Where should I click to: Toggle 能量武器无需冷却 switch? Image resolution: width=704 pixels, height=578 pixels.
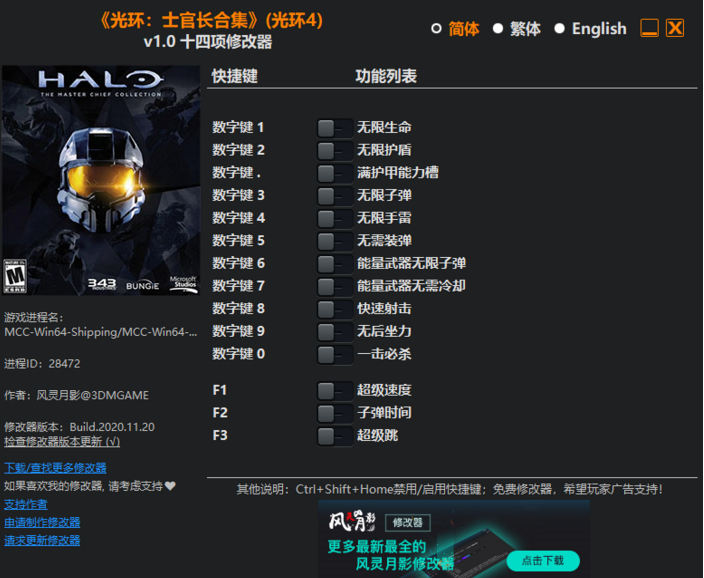pos(335,286)
